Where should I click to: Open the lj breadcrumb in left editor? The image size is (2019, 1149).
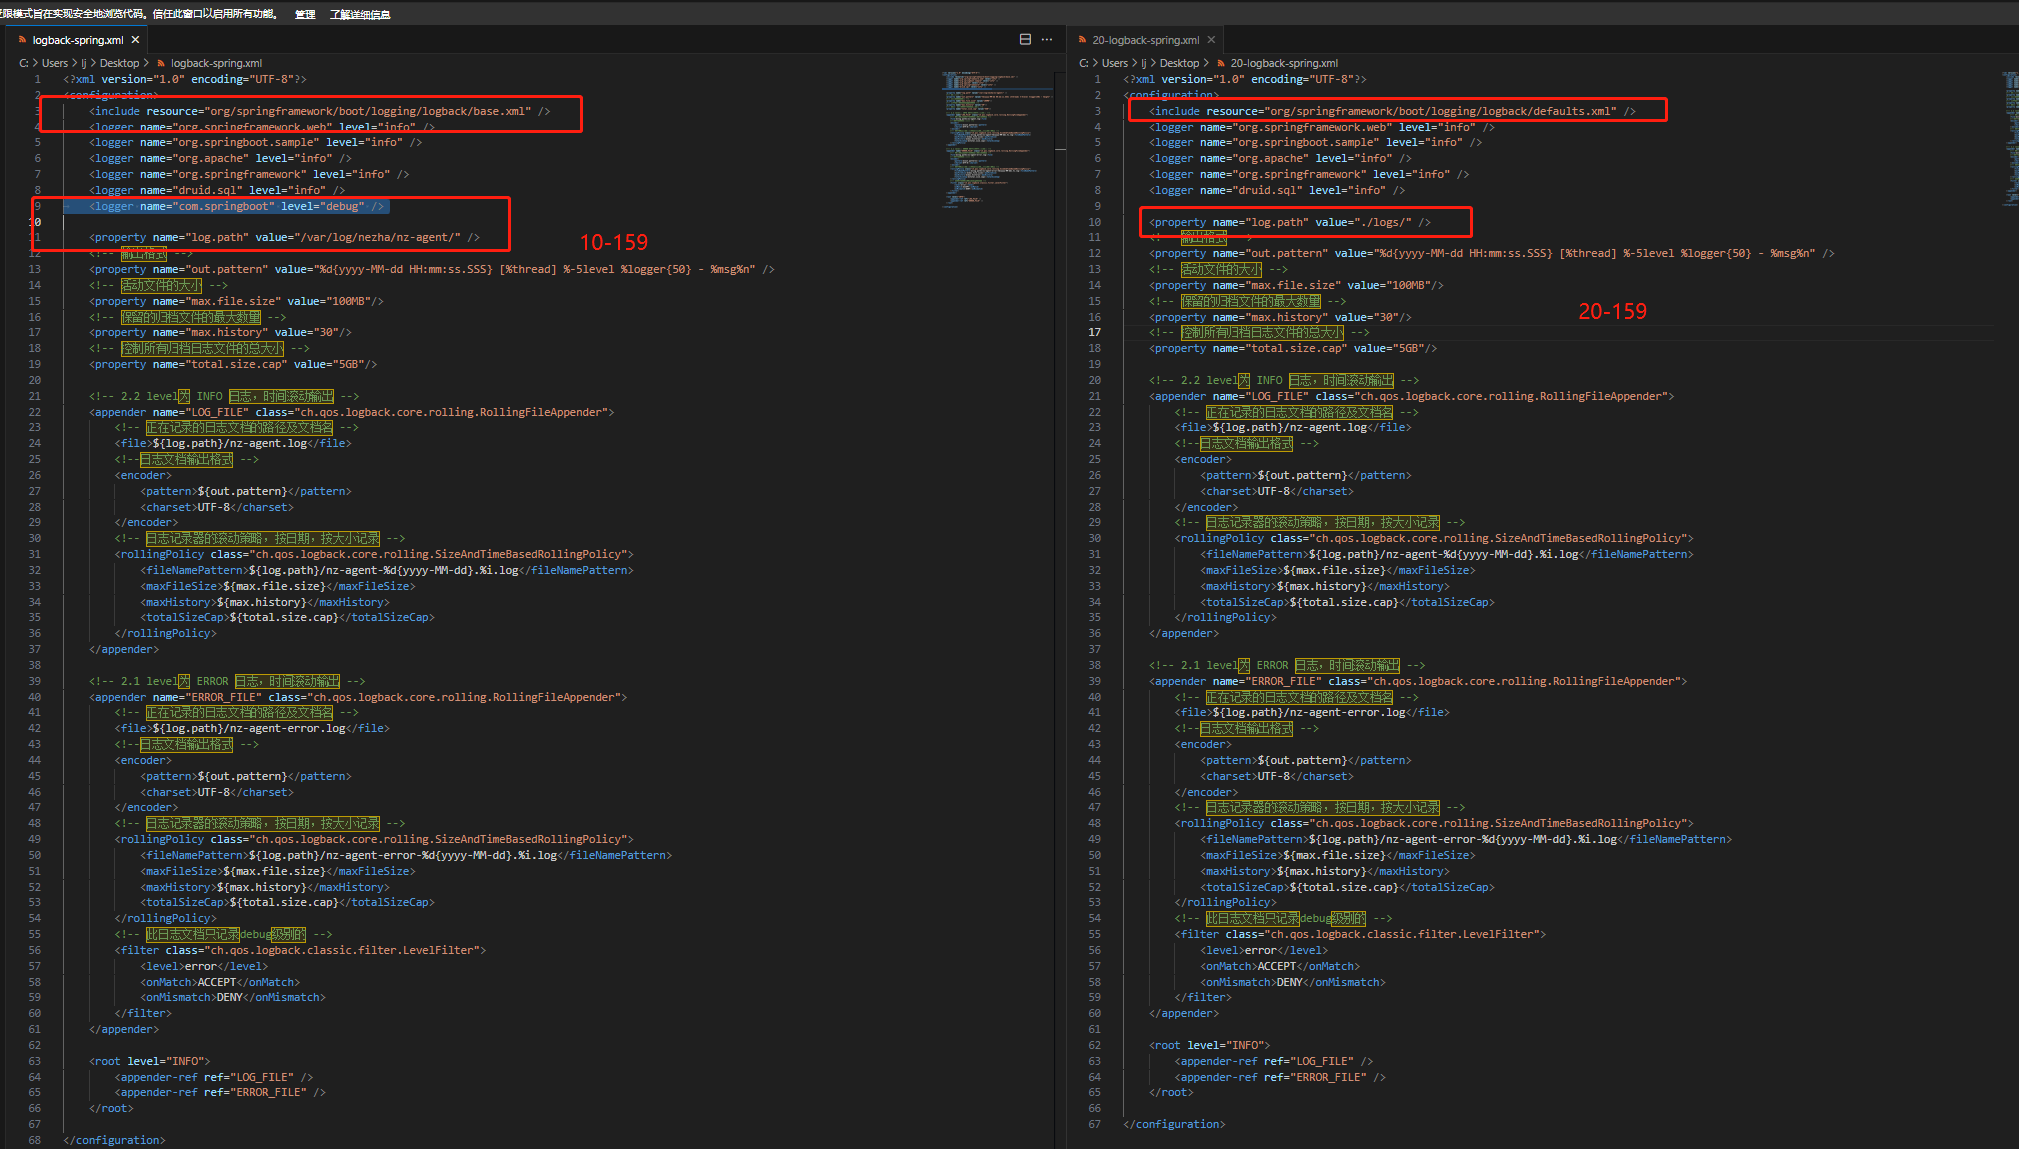click(x=84, y=63)
